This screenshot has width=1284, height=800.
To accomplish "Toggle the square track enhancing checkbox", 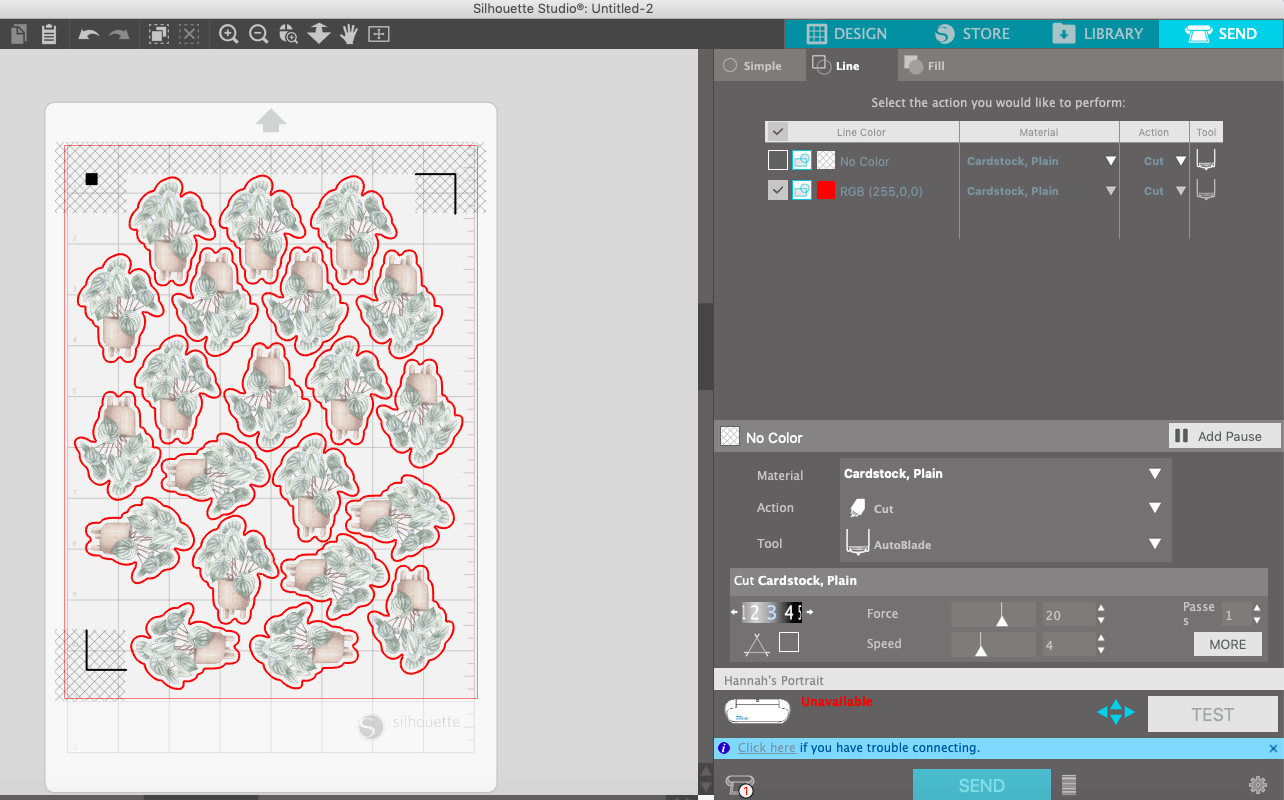I will (x=789, y=642).
